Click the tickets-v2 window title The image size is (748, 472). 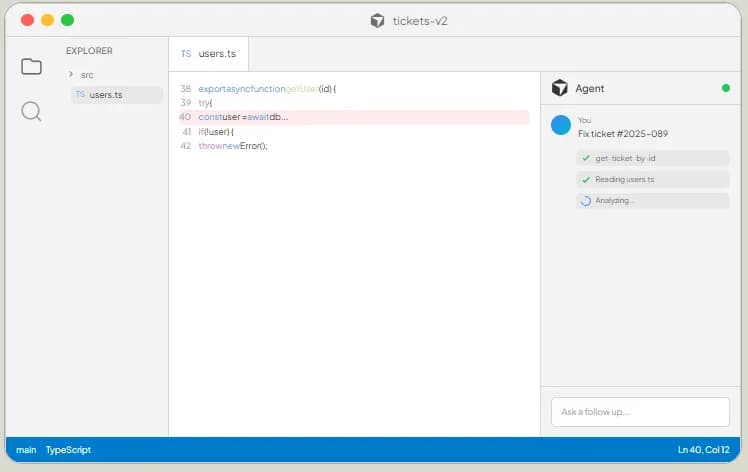[420, 21]
